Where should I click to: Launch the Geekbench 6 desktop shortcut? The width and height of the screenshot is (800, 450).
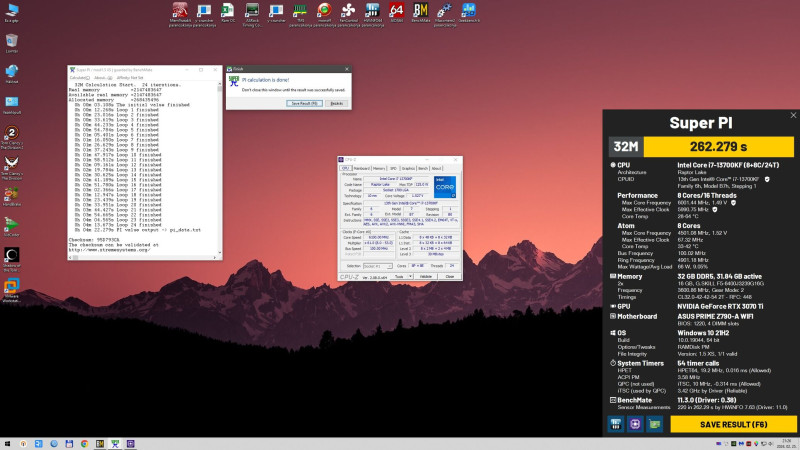point(468,13)
